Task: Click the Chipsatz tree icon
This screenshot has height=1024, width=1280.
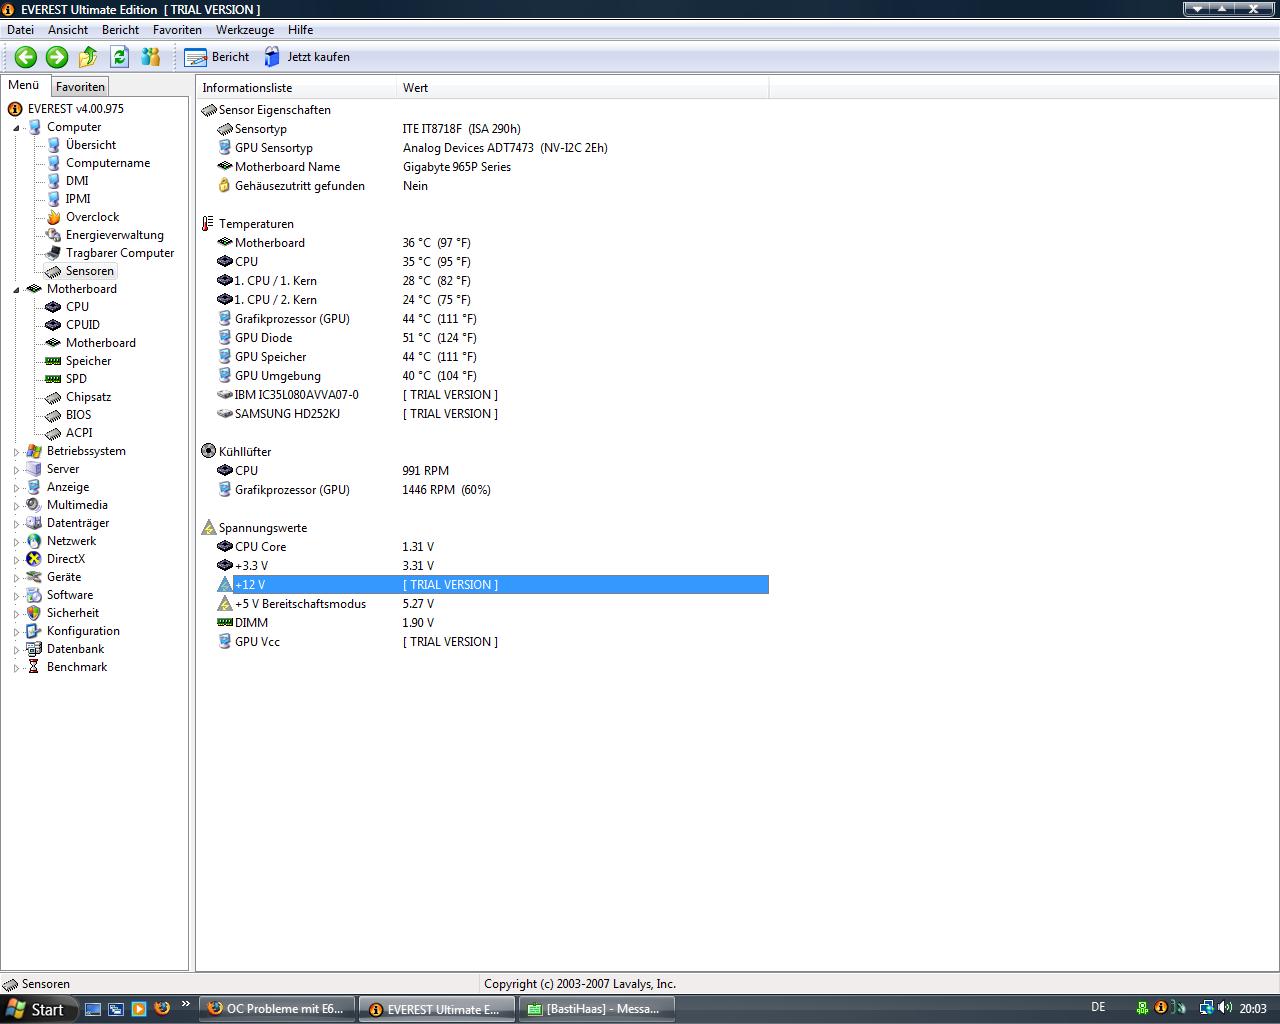Action: 53,397
